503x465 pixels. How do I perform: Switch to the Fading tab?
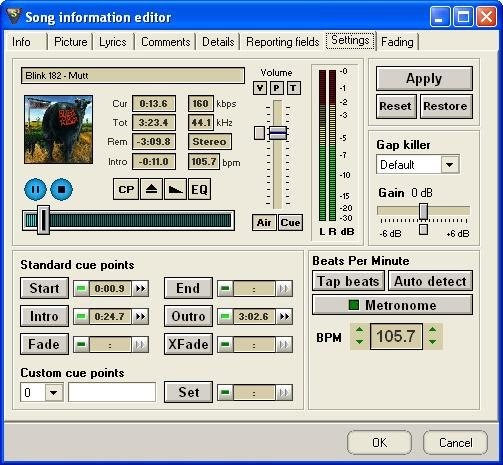(397, 42)
